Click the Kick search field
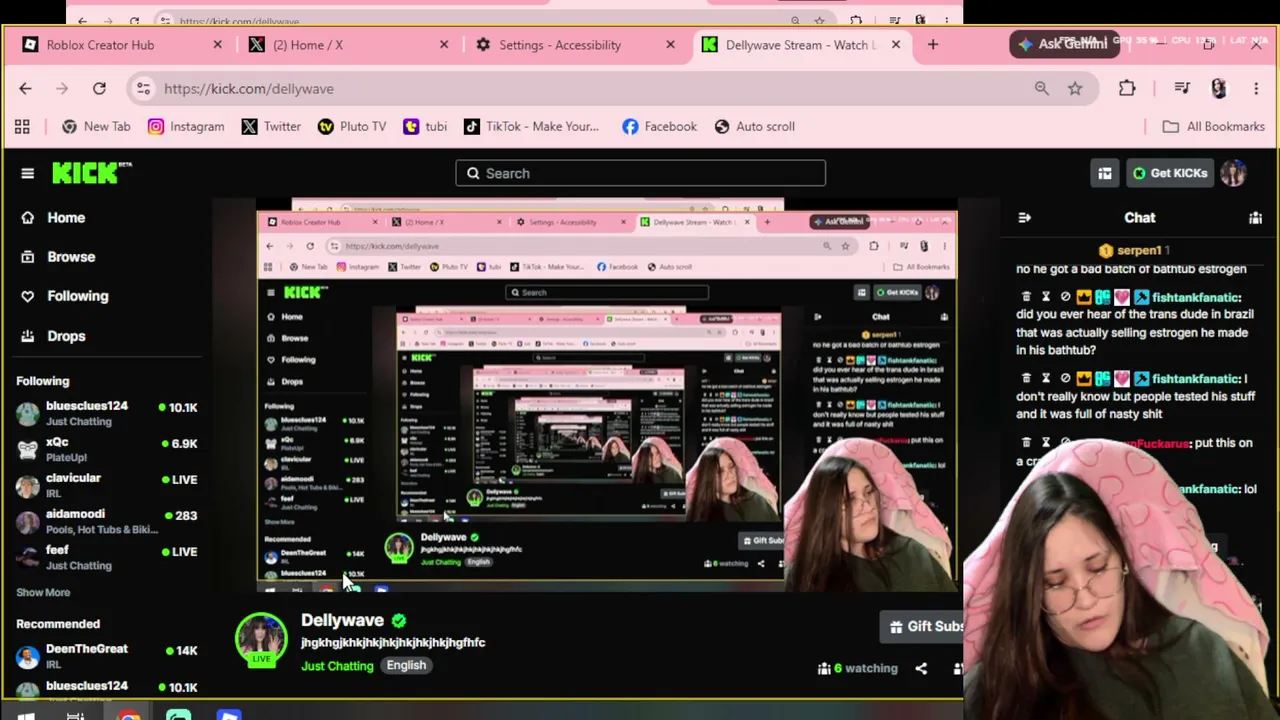The image size is (1280, 720). coord(640,173)
